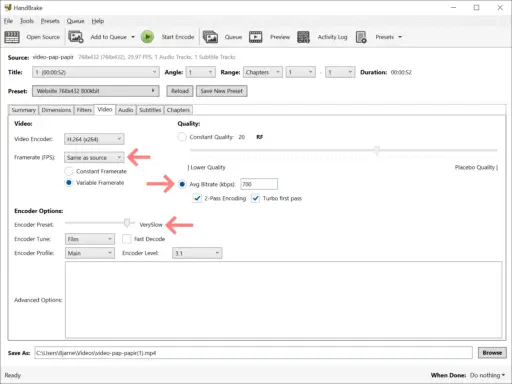The width and height of the screenshot is (512, 384).
Task: Click Start Encode text
Action: click(178, 37)
